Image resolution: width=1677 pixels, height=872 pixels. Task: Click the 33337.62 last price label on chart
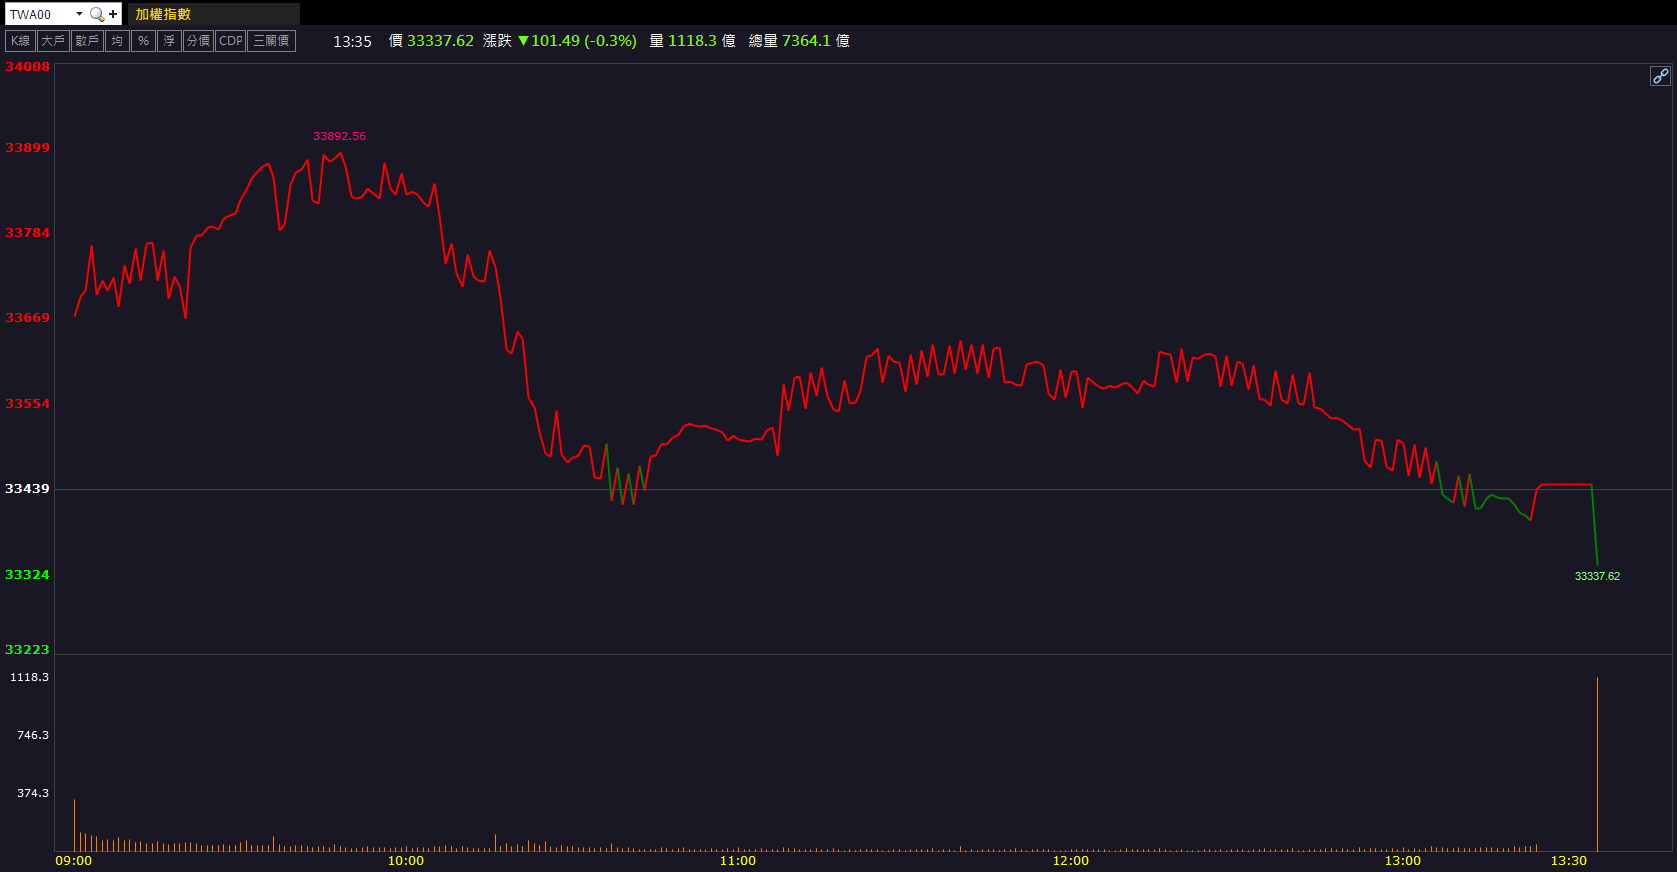coord(1597,576)
